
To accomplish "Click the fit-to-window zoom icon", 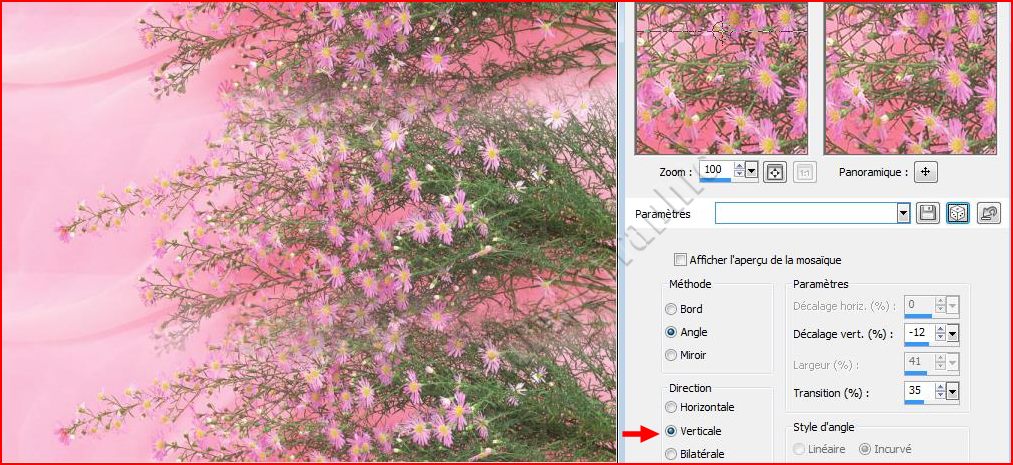I will coord(774,172).
